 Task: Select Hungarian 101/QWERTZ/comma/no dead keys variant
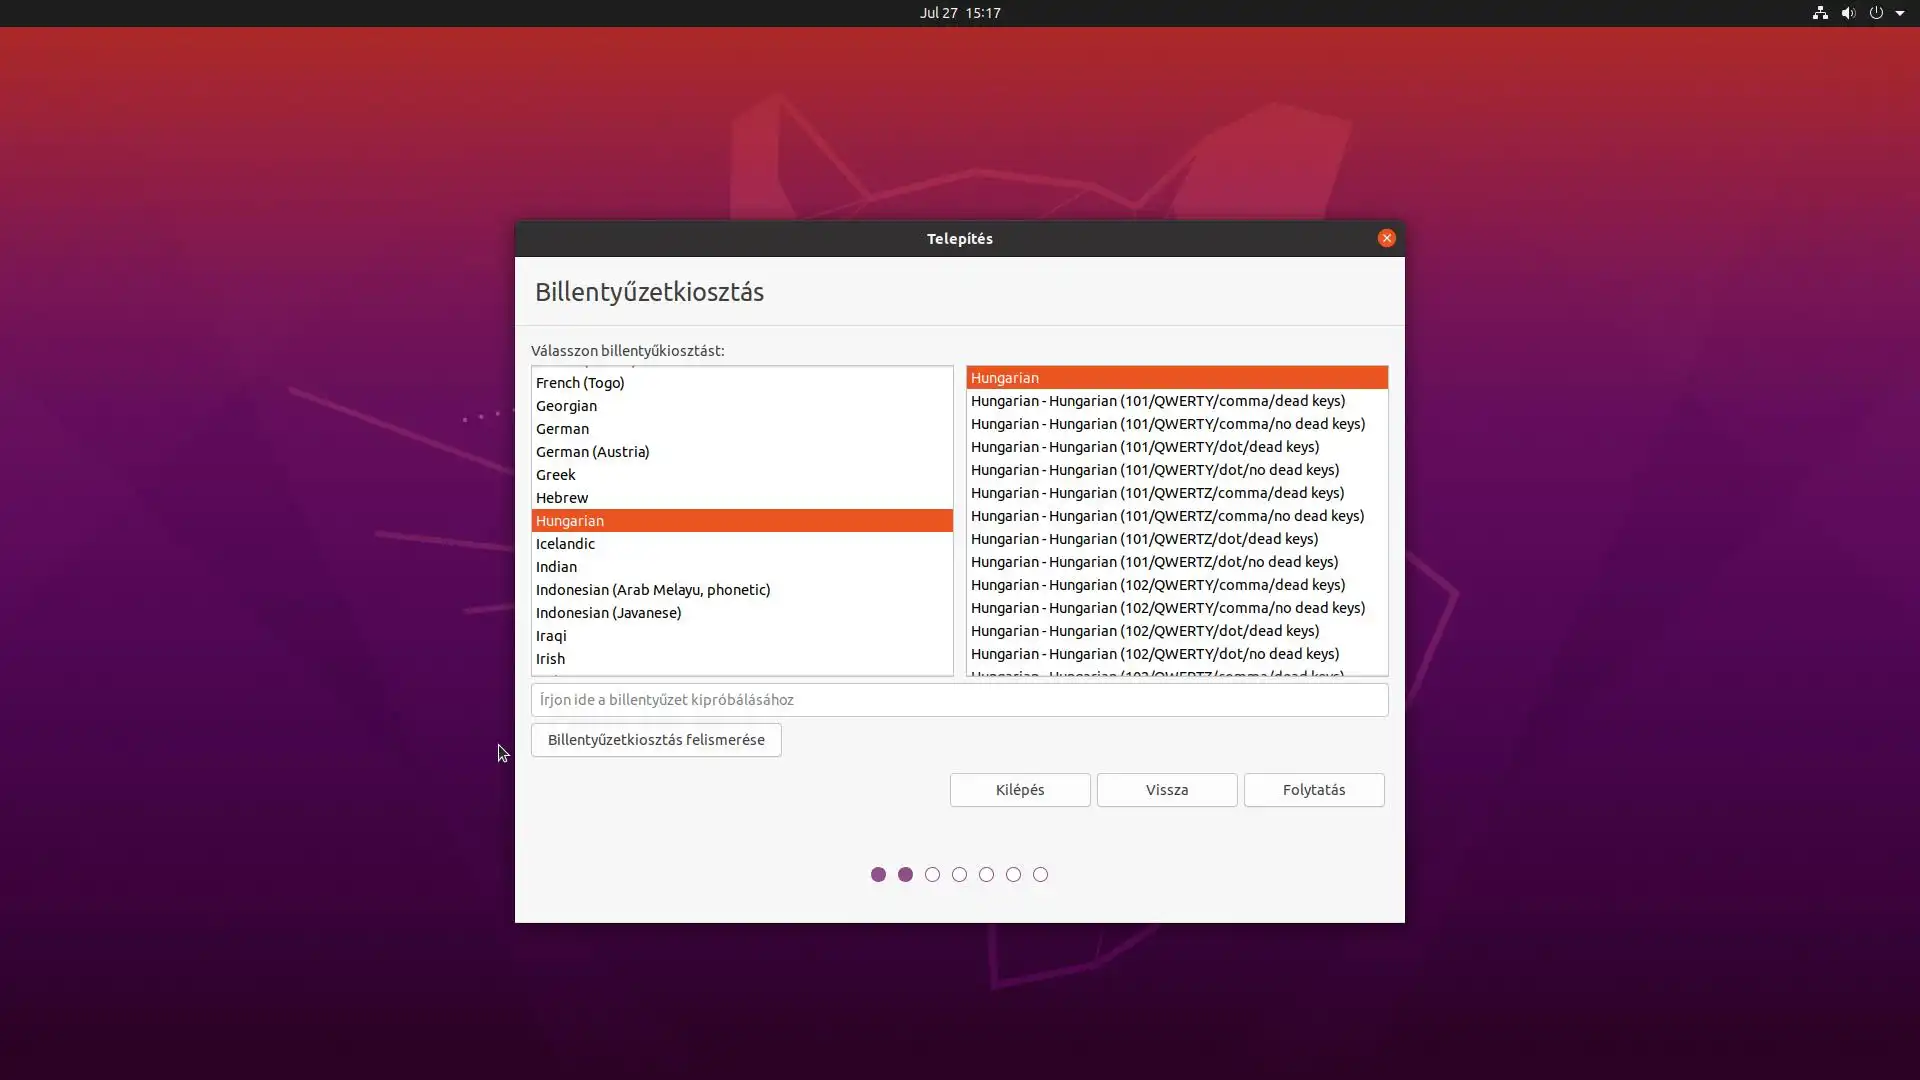(1167, 516)
